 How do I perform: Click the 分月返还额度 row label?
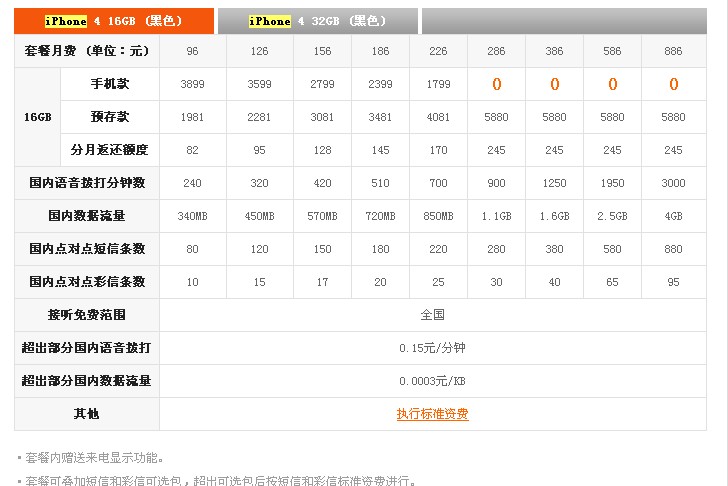tap(110, 150)
